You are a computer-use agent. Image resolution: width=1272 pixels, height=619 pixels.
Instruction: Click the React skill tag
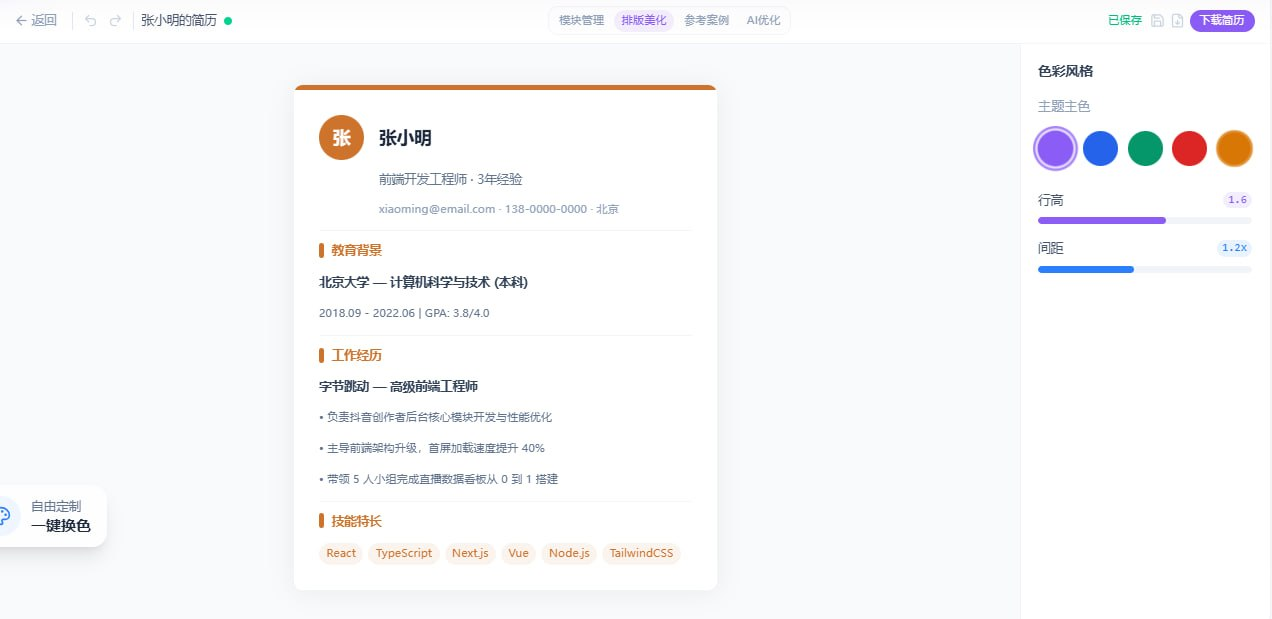(341, 553)
